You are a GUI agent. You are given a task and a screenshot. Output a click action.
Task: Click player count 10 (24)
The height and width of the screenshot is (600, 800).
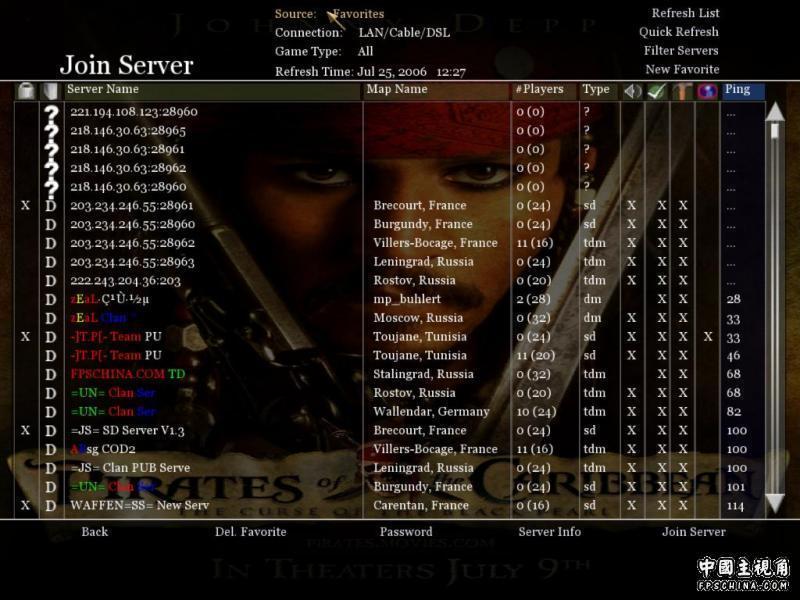coord(536,412)
